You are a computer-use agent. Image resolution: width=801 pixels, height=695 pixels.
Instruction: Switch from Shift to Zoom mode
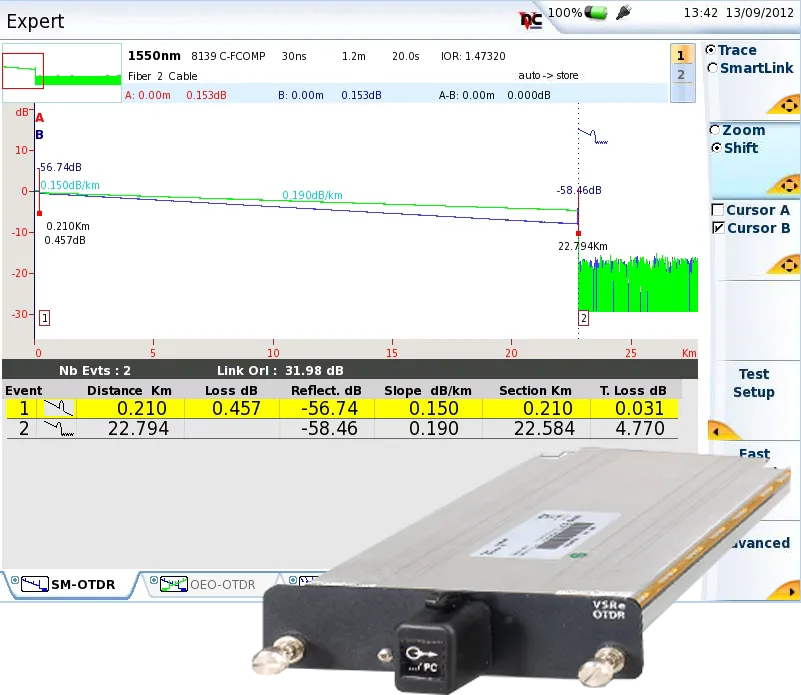click(x=713, y=130)
